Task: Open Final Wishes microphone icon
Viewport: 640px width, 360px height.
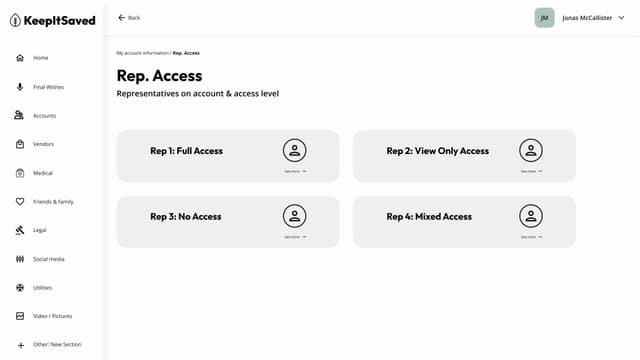Action: 20,87
